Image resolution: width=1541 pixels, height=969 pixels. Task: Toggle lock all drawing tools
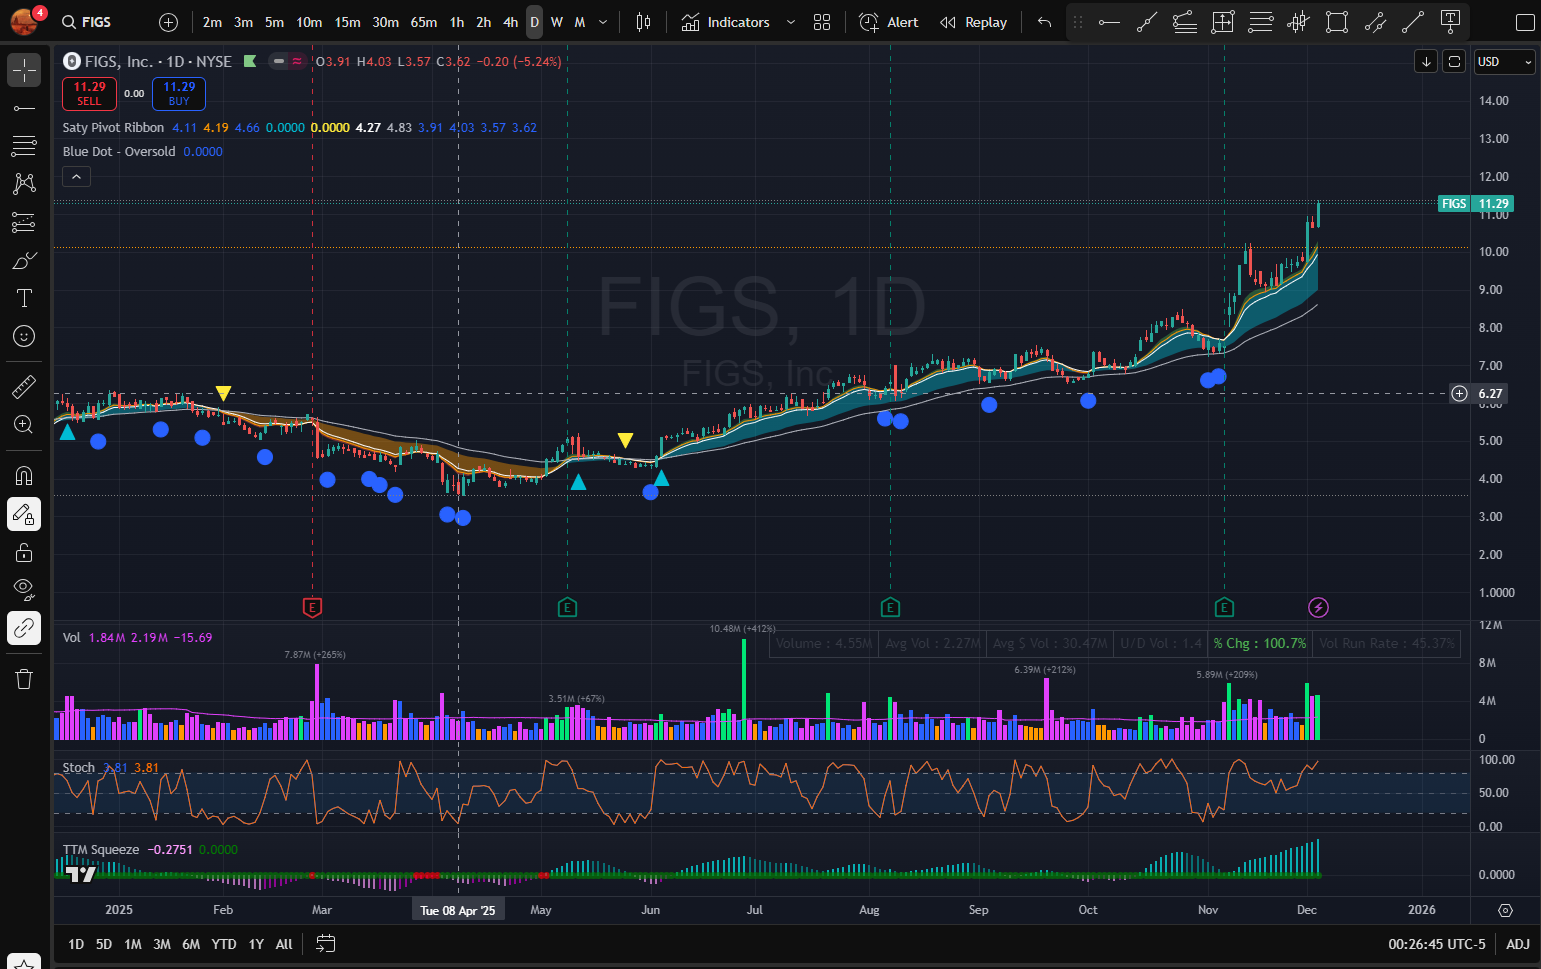pos(24,552)
